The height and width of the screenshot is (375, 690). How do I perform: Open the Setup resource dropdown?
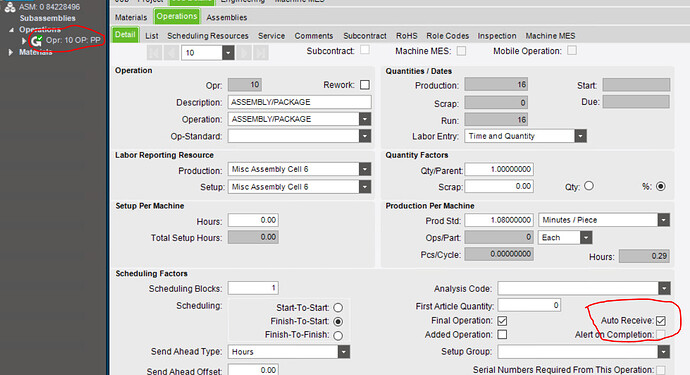(365, 187)
